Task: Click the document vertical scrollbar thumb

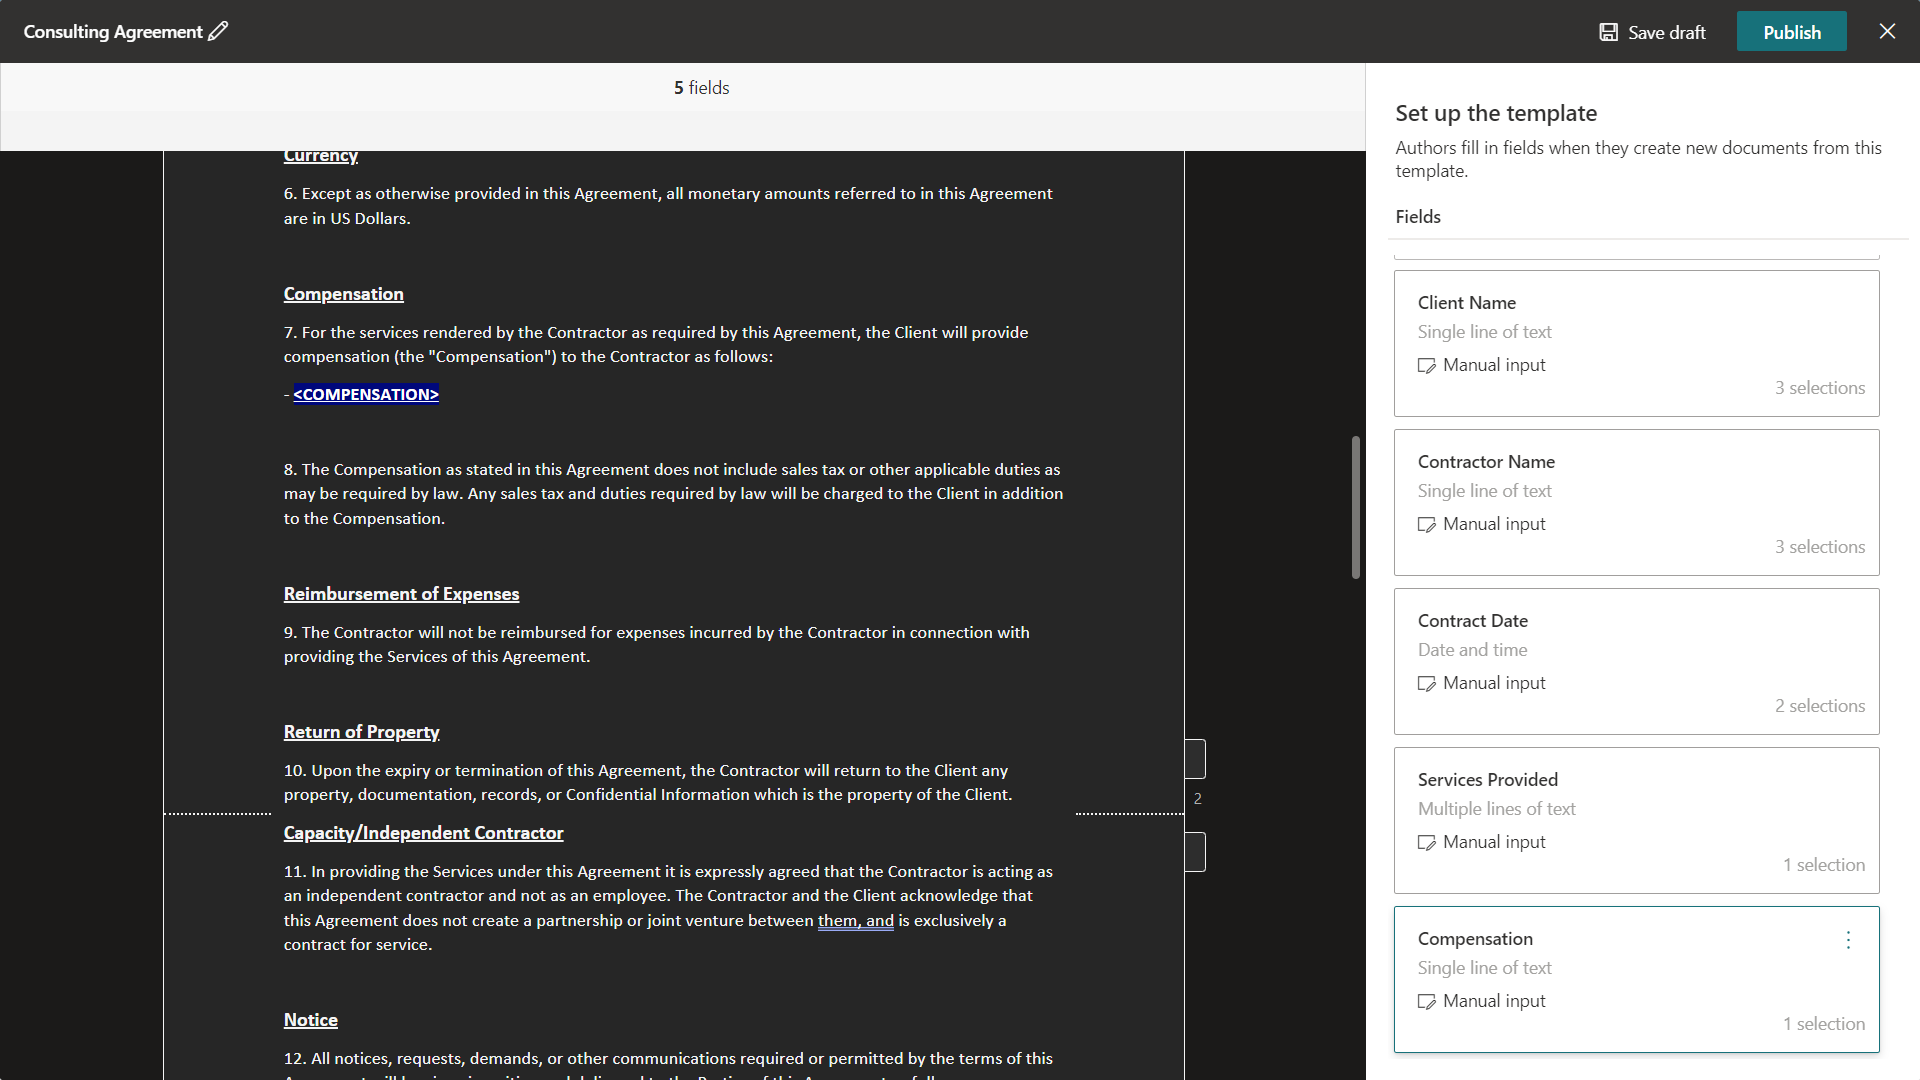Action: 1355,506
